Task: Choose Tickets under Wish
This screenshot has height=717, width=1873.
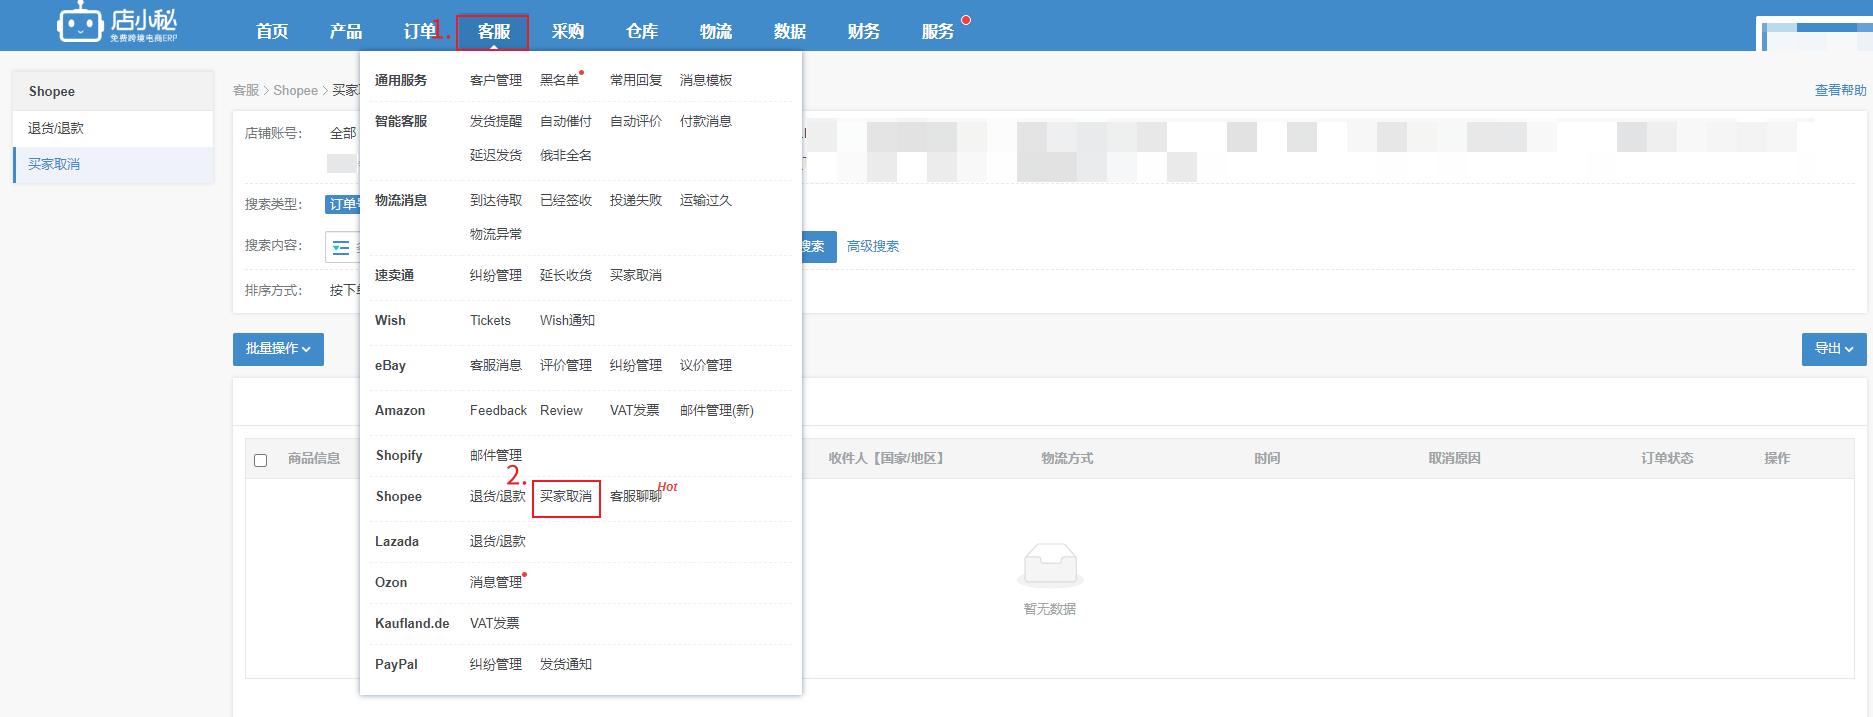Action: [490, 320]
